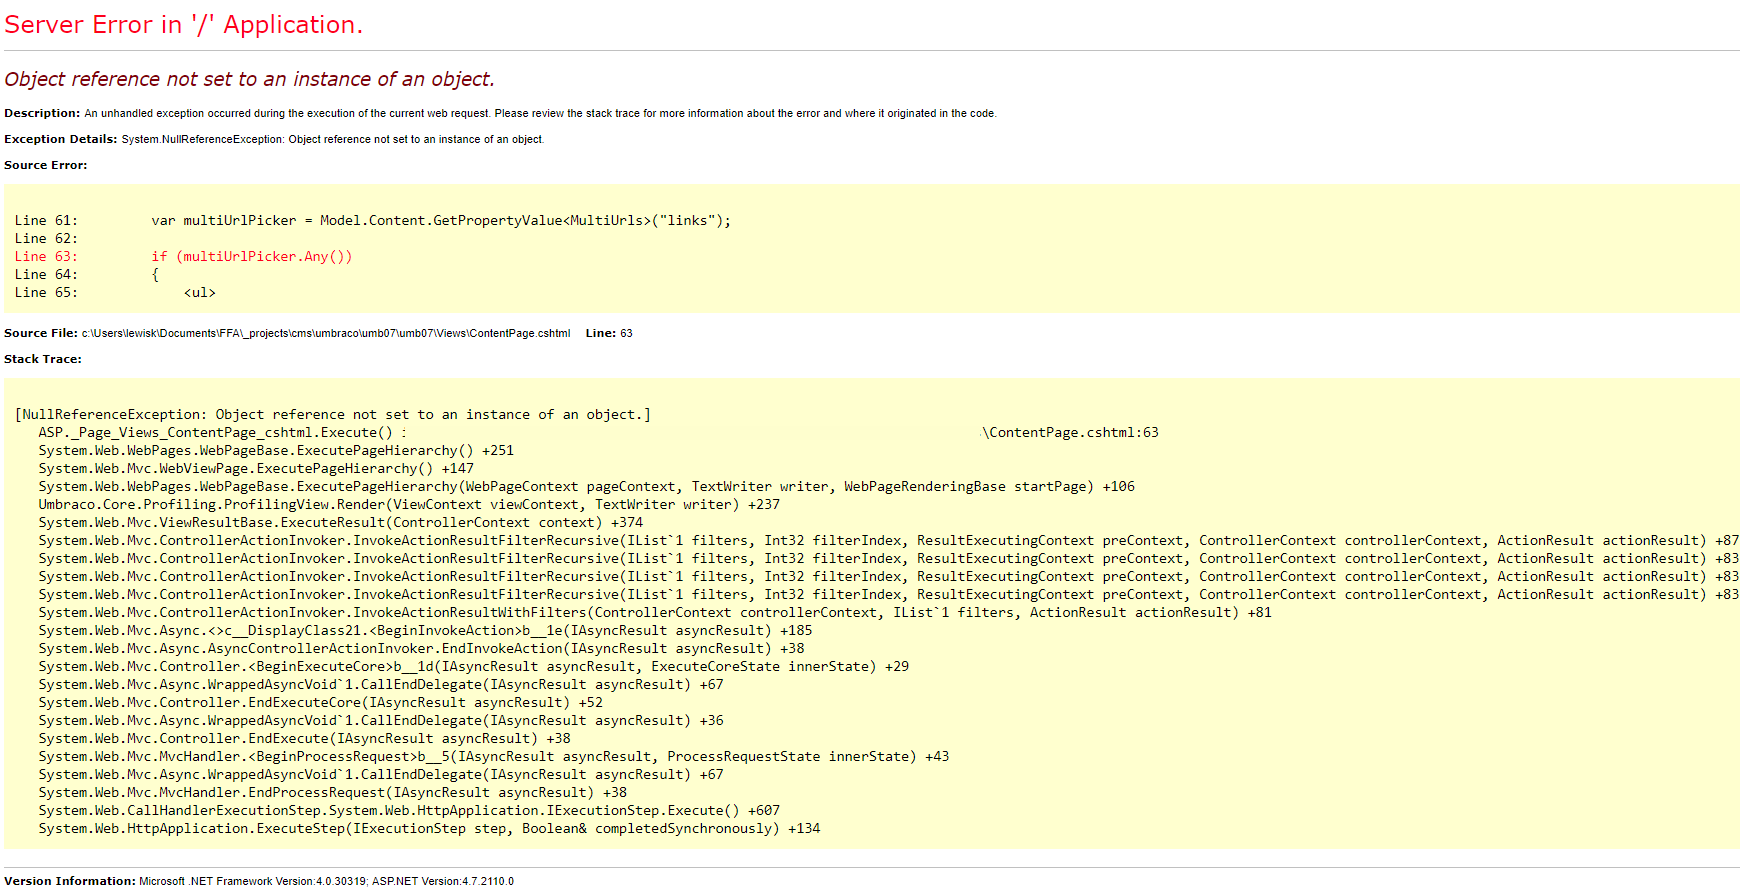Screen dimensions: 1740x895
Task: Click the 'MvcHandler.EndProcessRequest' trace line
Action: [x=332, y=792]
